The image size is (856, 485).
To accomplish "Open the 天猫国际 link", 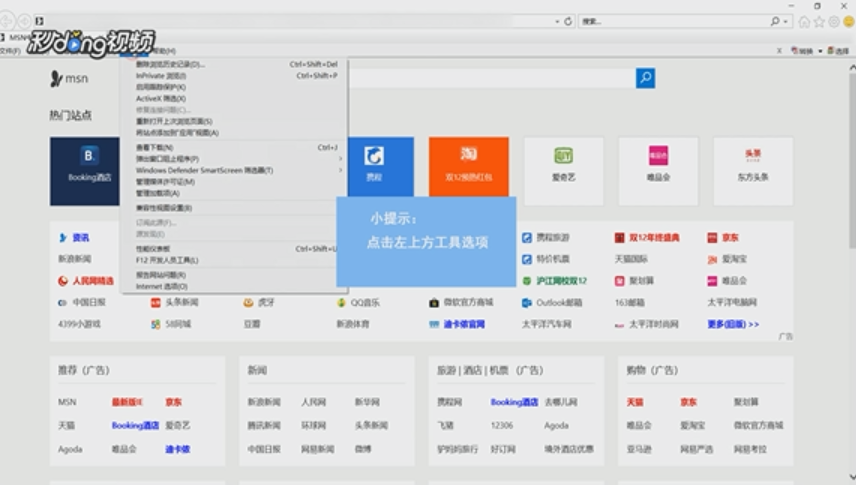I will coord(631,259).
